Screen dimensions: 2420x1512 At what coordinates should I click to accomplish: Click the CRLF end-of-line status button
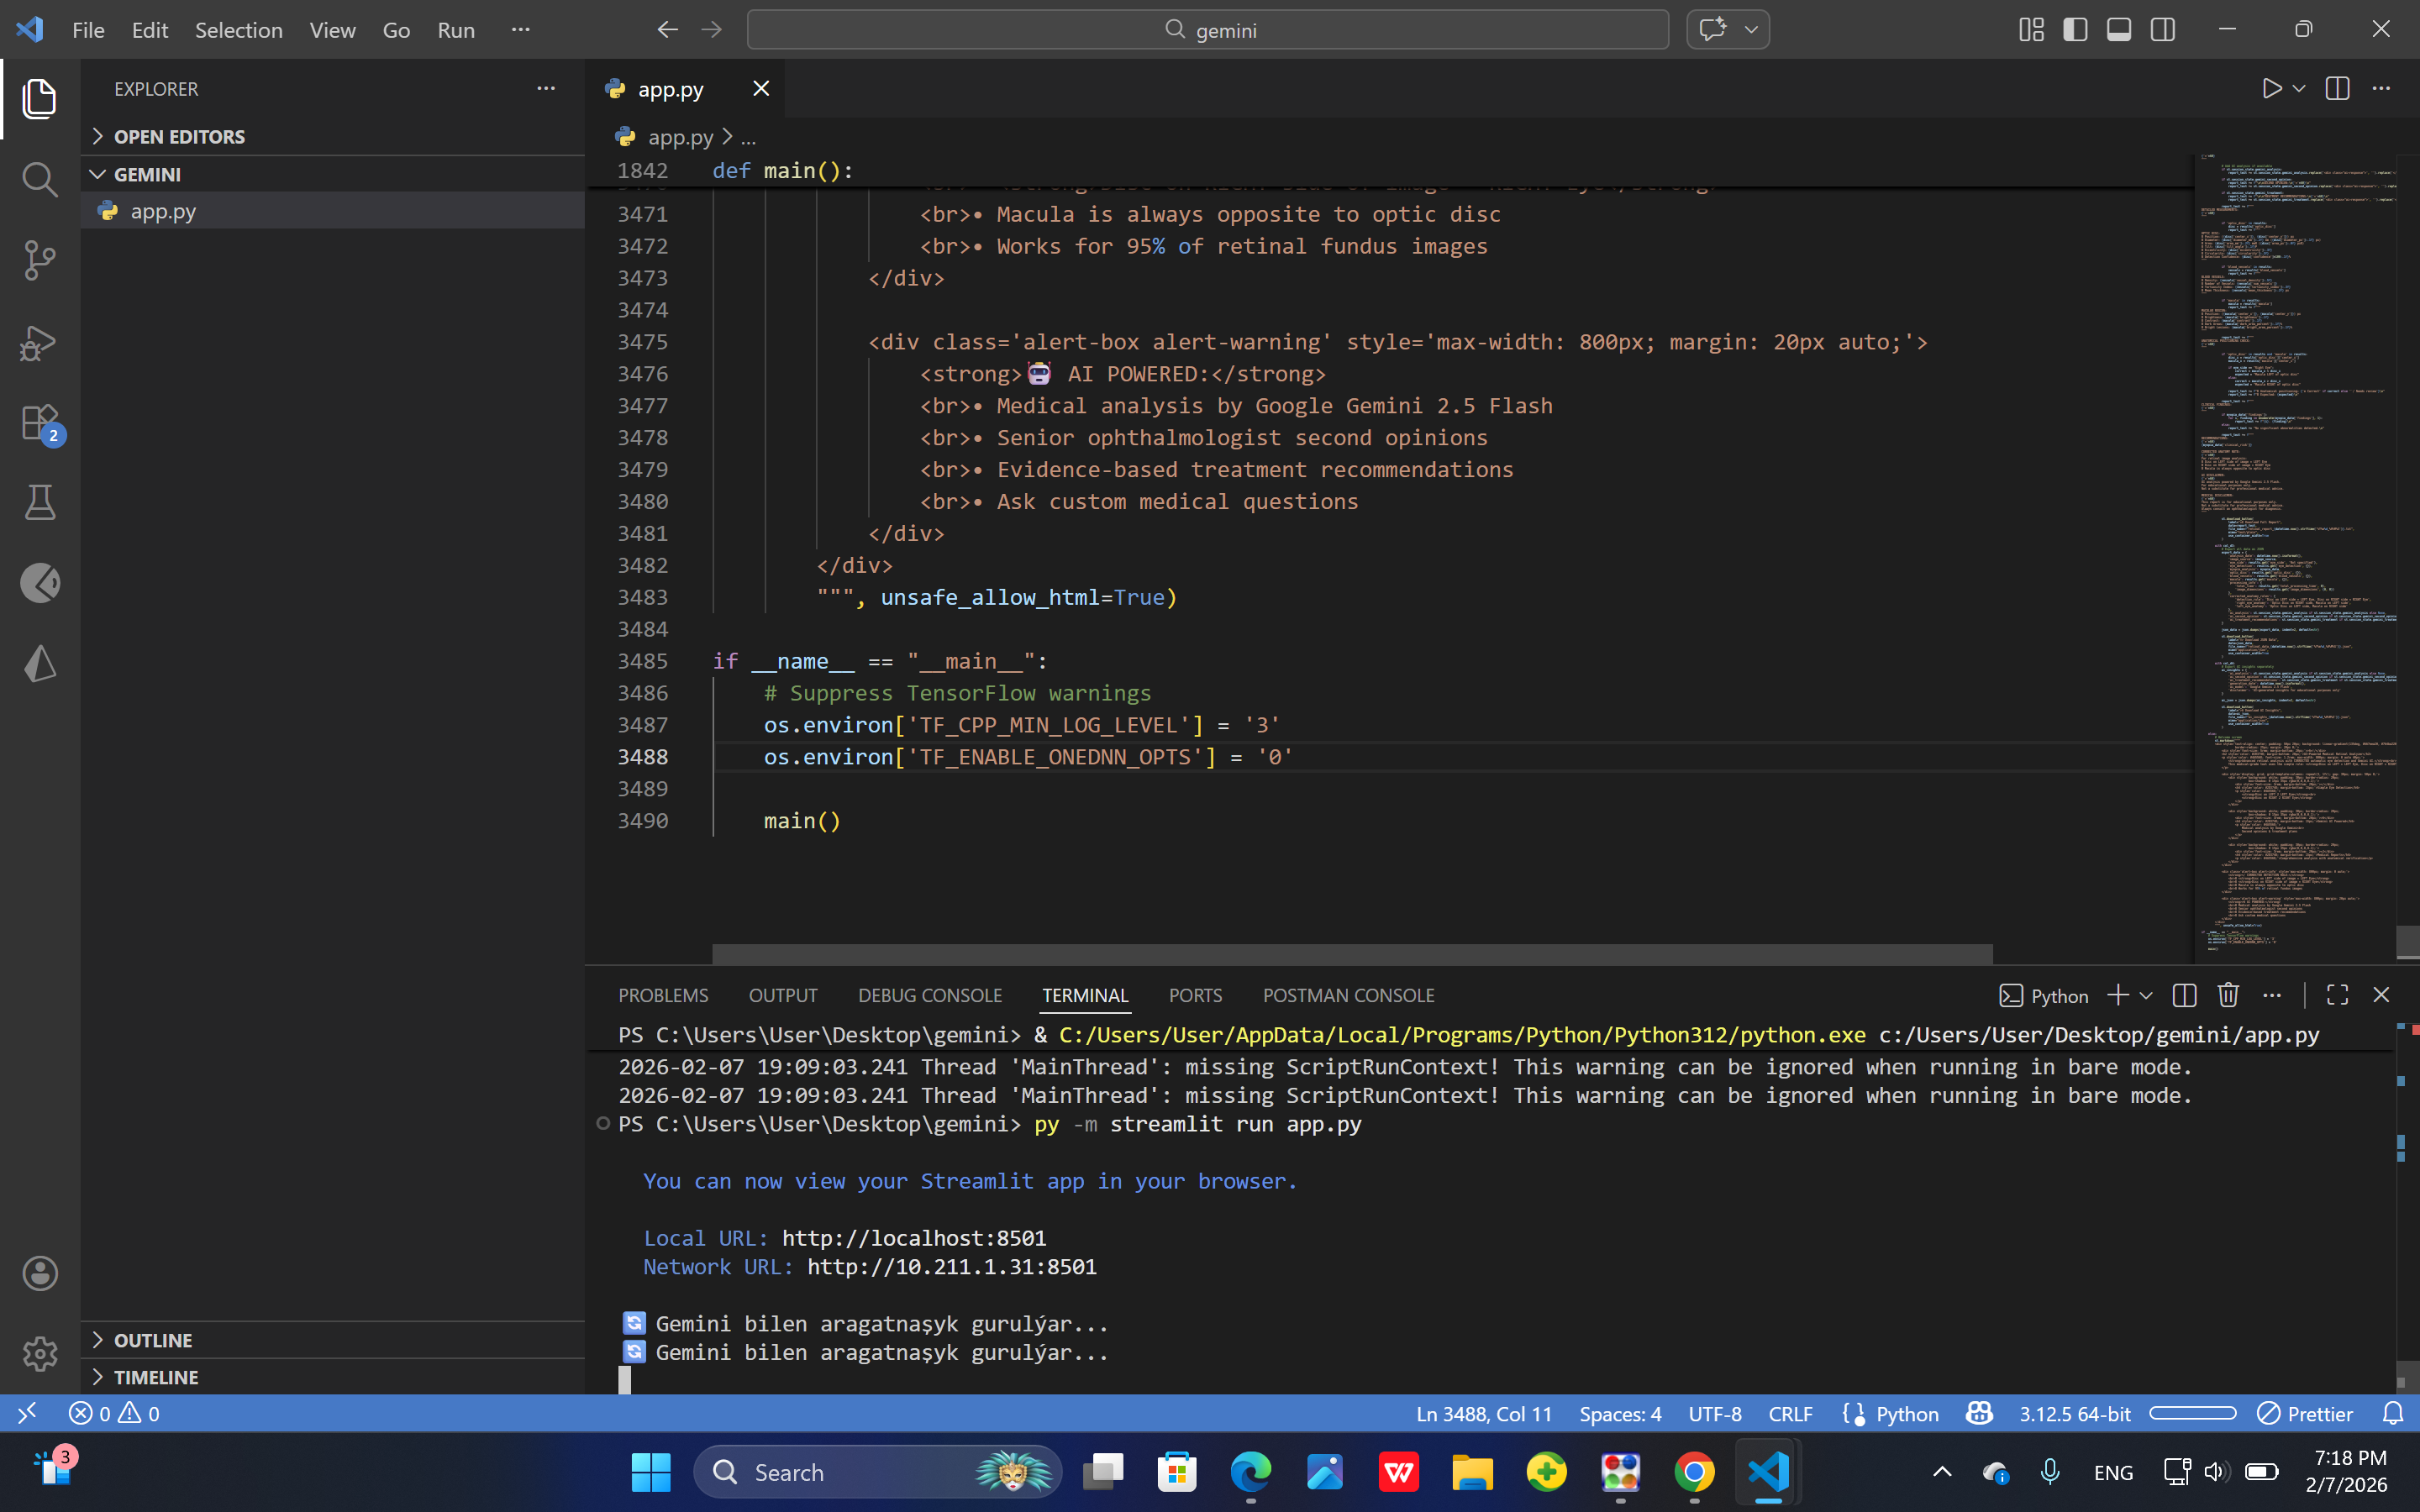pos(1789,1414)
